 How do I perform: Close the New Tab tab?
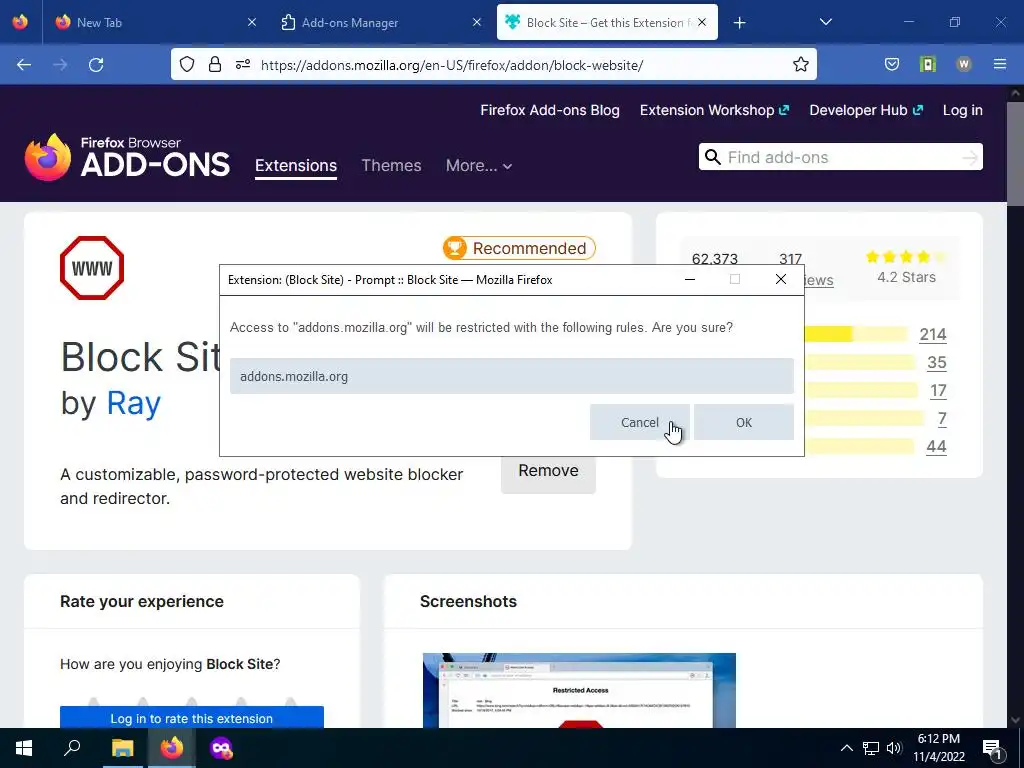coord(252,22)
